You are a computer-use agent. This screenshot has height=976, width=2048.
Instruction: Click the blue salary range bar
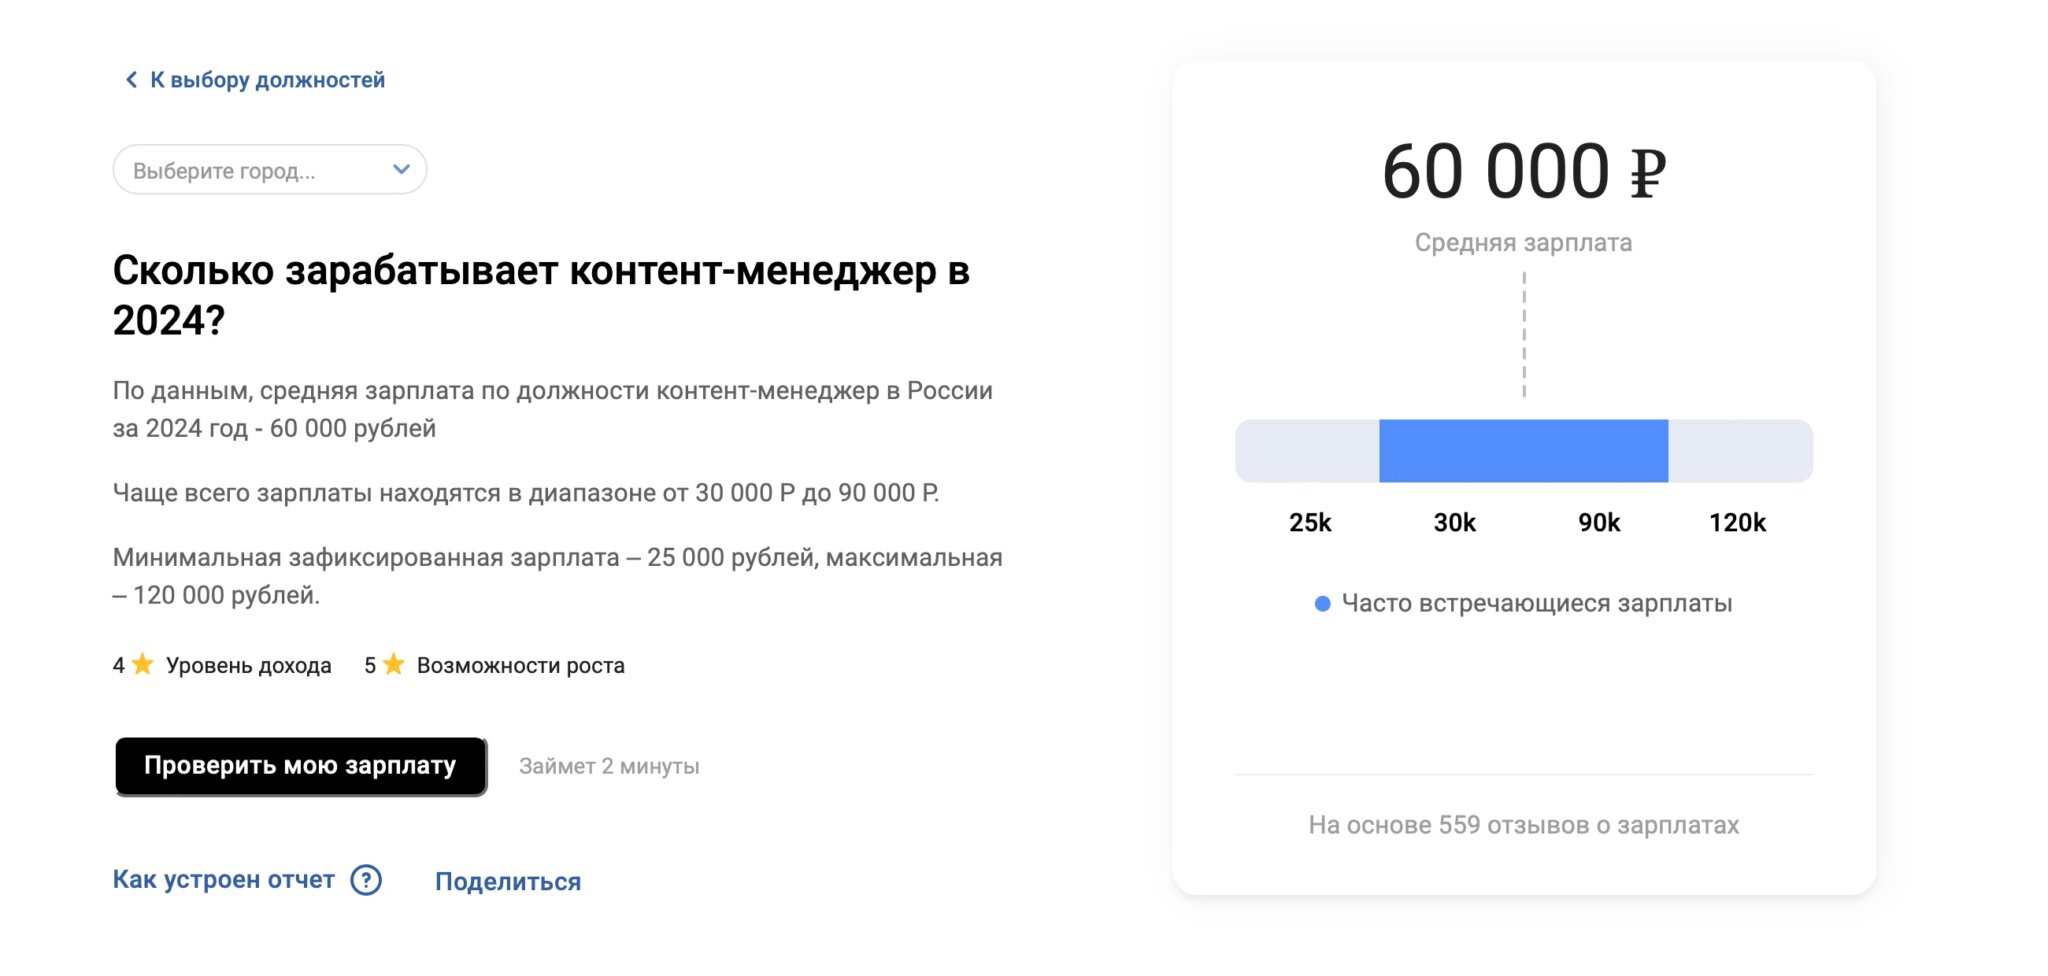tap(1523, 451)
